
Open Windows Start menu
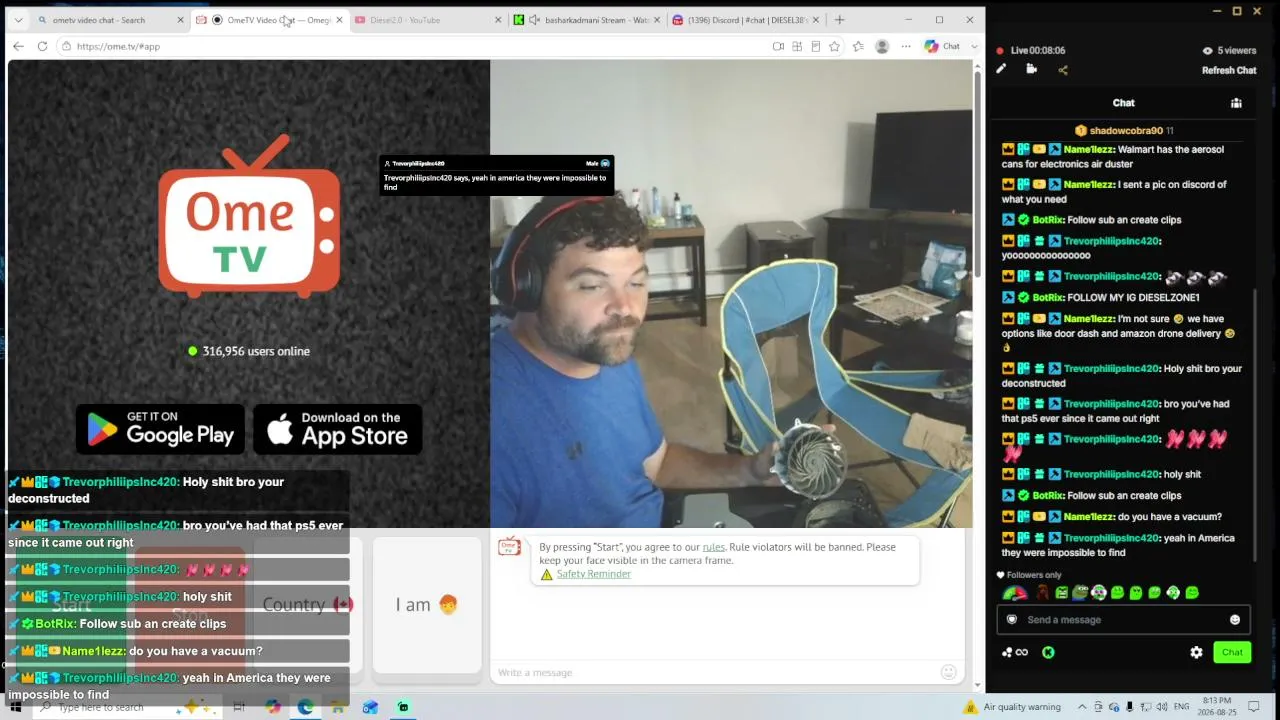[x=15, y=707]
